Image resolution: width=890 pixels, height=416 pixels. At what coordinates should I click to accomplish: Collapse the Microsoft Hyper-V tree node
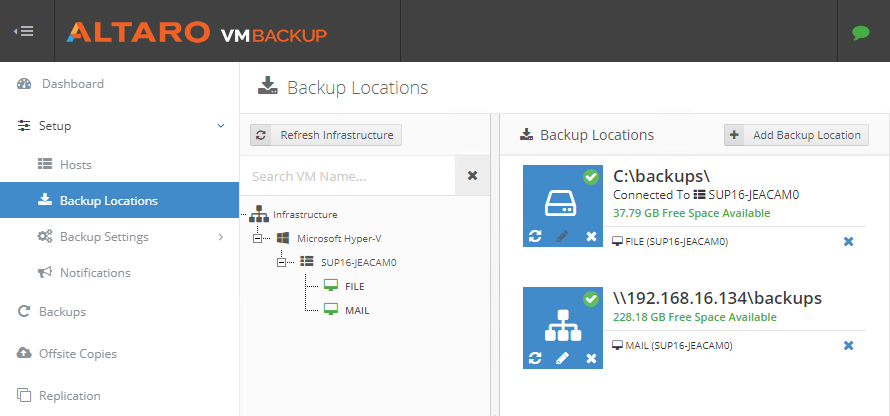[258, 239]
